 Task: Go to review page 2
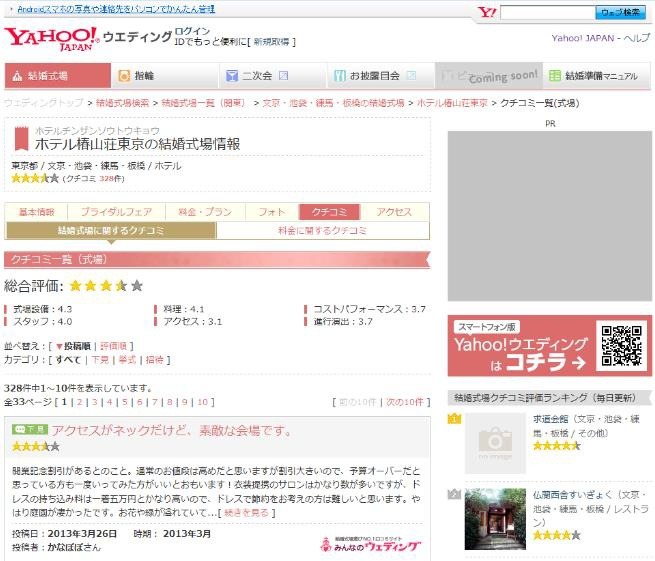click(79, 402)
